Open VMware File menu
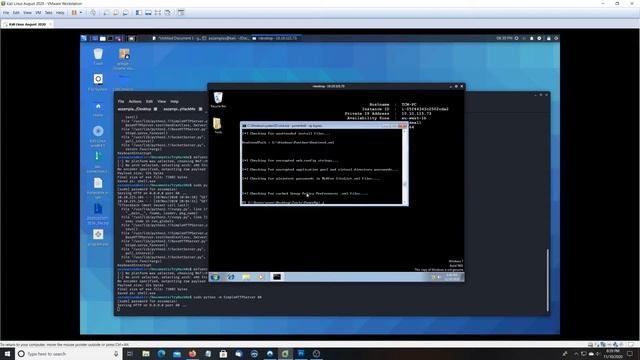640x360 pixels. click(6, 13)
